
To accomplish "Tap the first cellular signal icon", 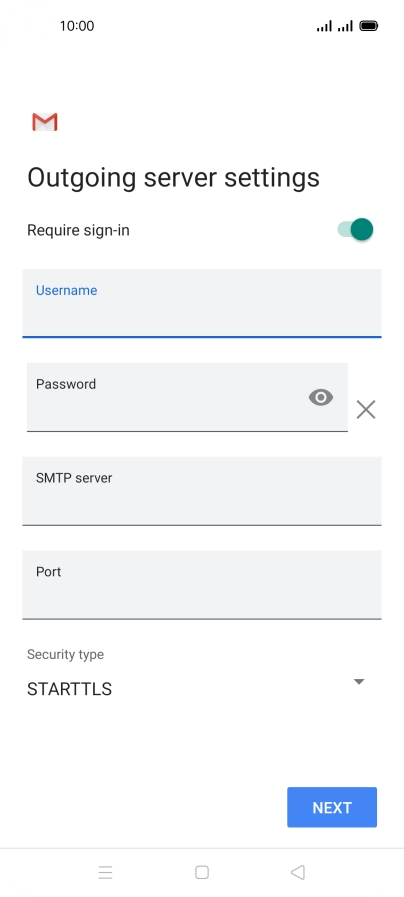I will [324, 26].
